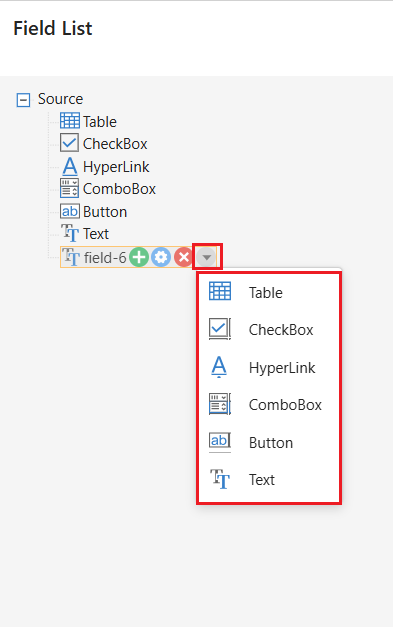Toggle the field type dropdown arrow on field-6
The width and height of the screenshot is (393, 627).
pos(206,257)
